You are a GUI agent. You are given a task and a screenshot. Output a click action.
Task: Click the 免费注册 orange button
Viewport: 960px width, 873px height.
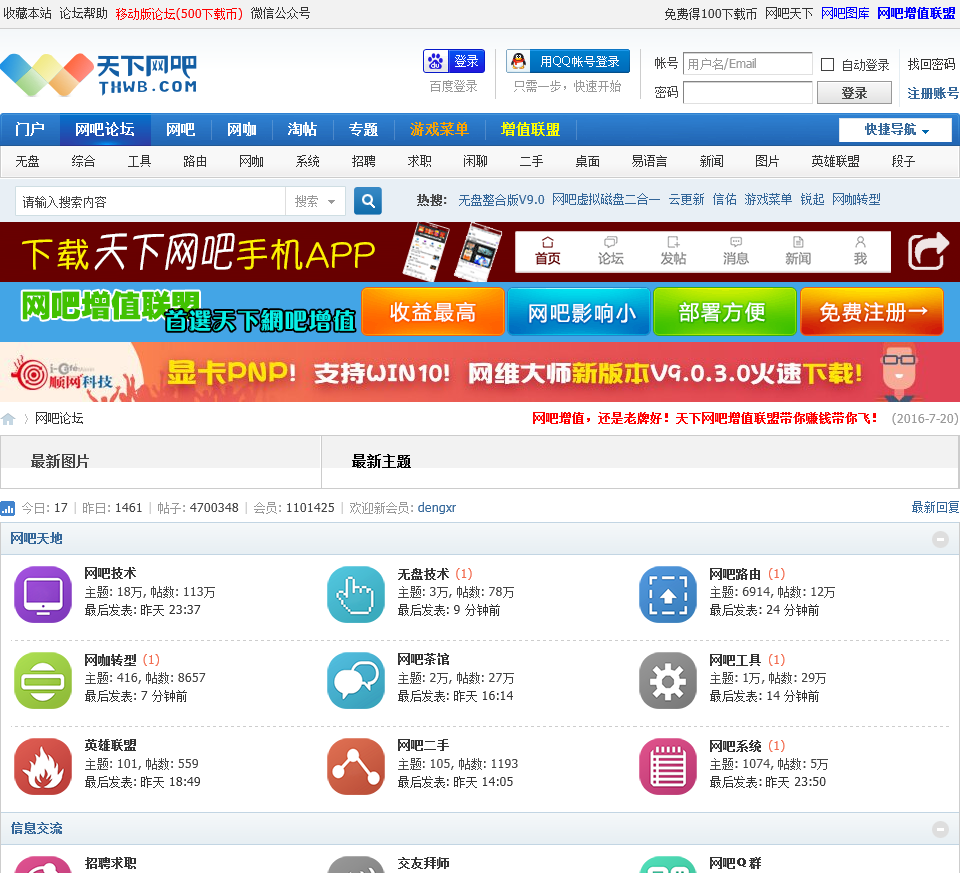(x=872, y=312)
